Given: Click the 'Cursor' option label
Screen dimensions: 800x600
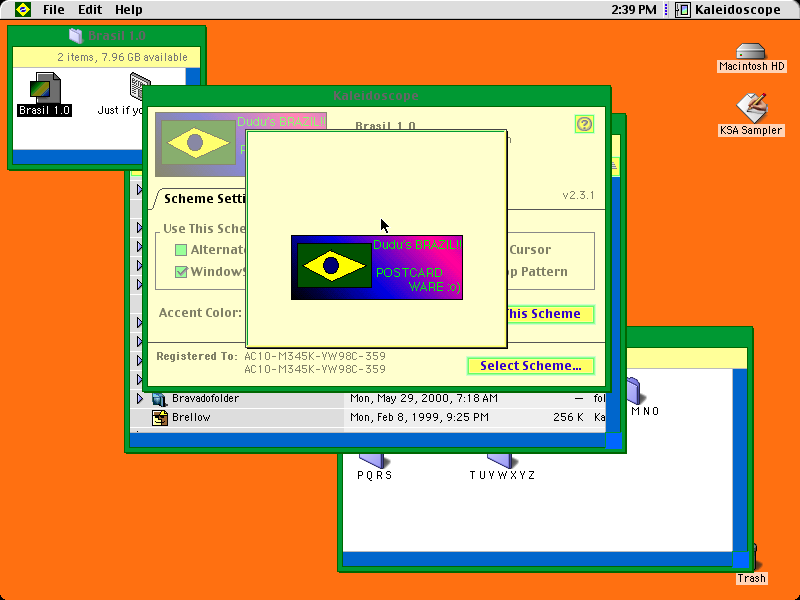Looking at the screenshot, I should 530,249.
